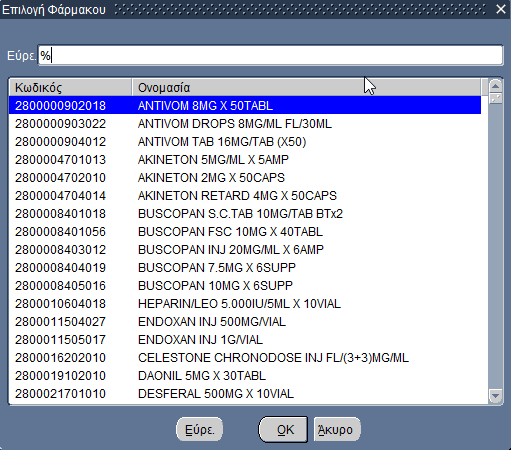Image resolution: width=511 pixels, height=450 pixels.
Task: Select DAONIL 5MG X 30TABL
Action: pos(245,376)
